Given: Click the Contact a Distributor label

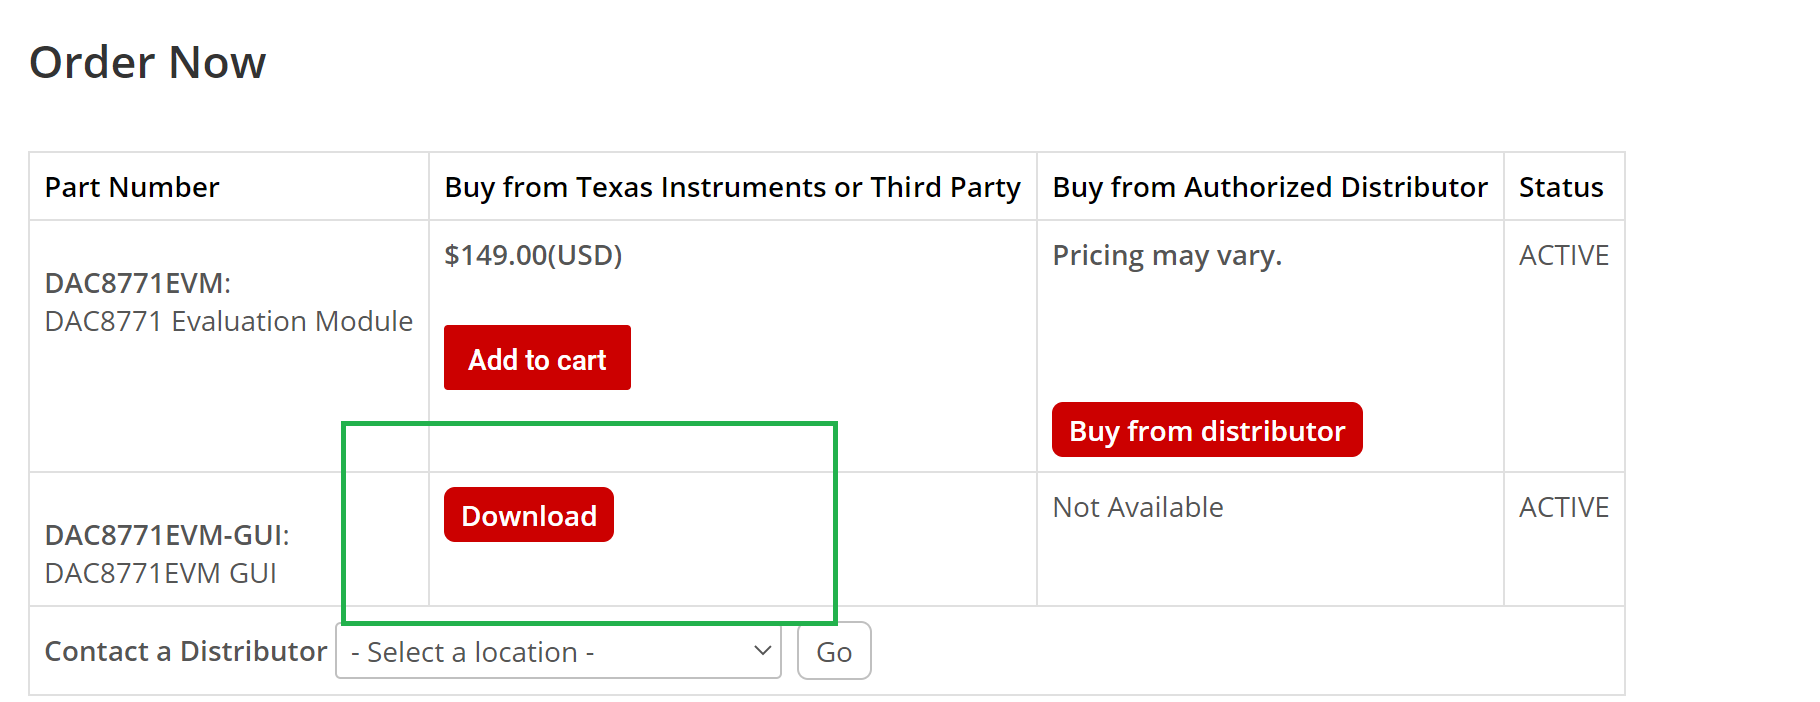Looking at the screenshot, I should point(186,651).
